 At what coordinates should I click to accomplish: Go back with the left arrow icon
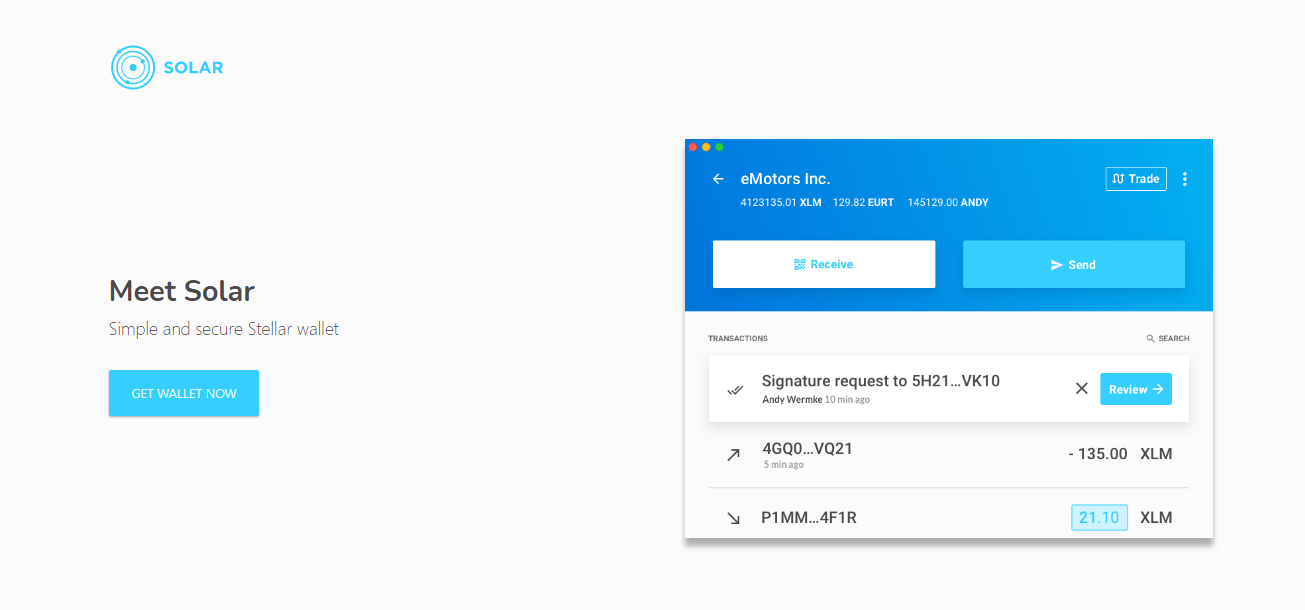pos(718,179)
